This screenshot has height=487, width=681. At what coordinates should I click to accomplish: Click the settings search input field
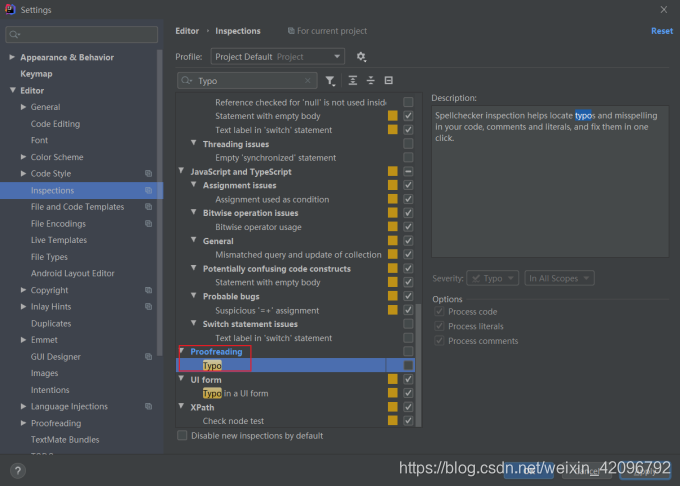(x=82, y=34)
